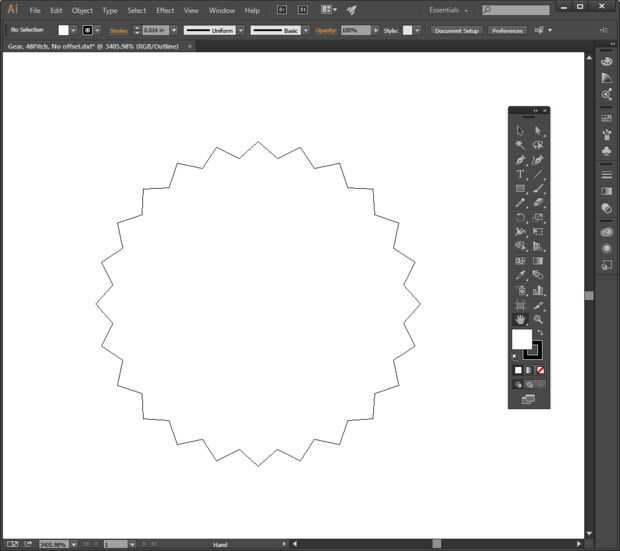Screen dimensions: 620x551
Task: Select the Hand tool
Action: [520, 319]
